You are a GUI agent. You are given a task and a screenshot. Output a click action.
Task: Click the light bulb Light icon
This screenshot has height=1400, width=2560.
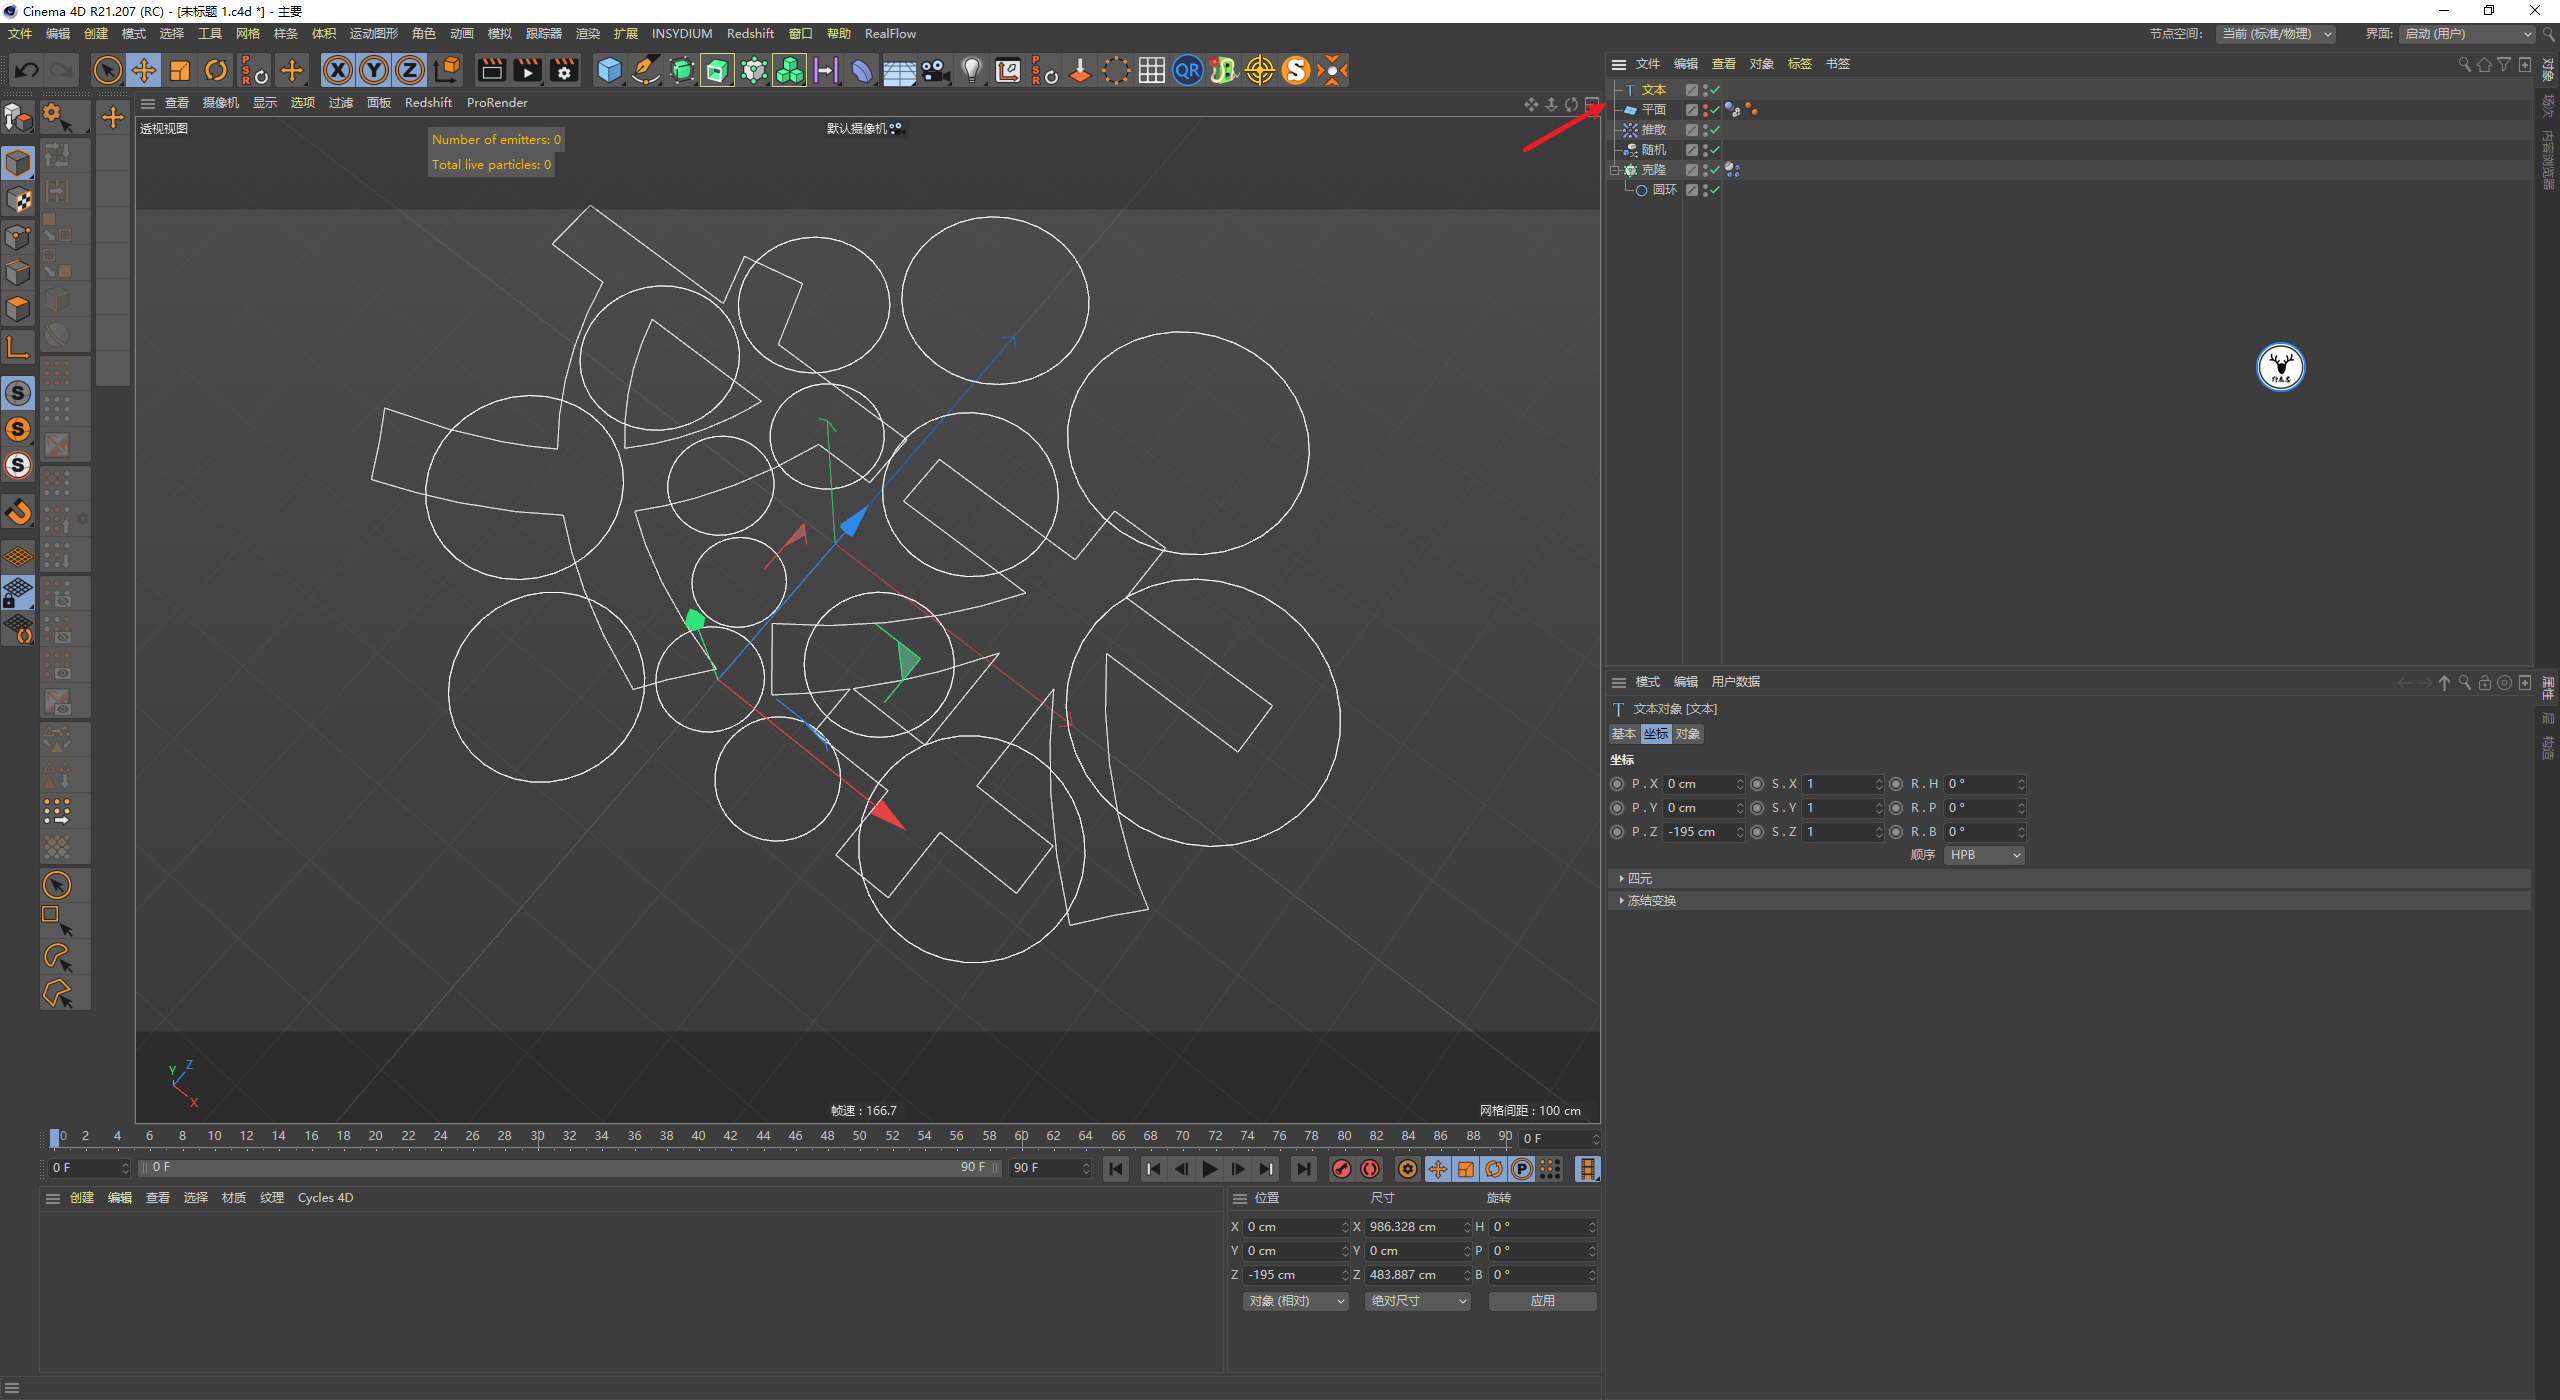pos(971,70)
